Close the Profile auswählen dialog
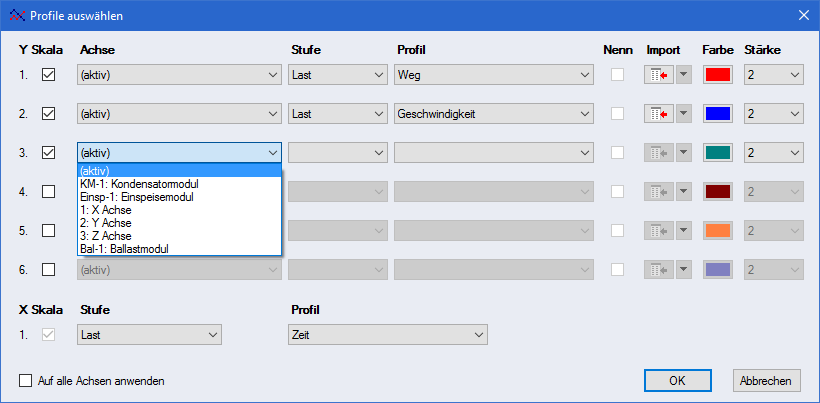The image size is (820, 403). pos(803,14)
